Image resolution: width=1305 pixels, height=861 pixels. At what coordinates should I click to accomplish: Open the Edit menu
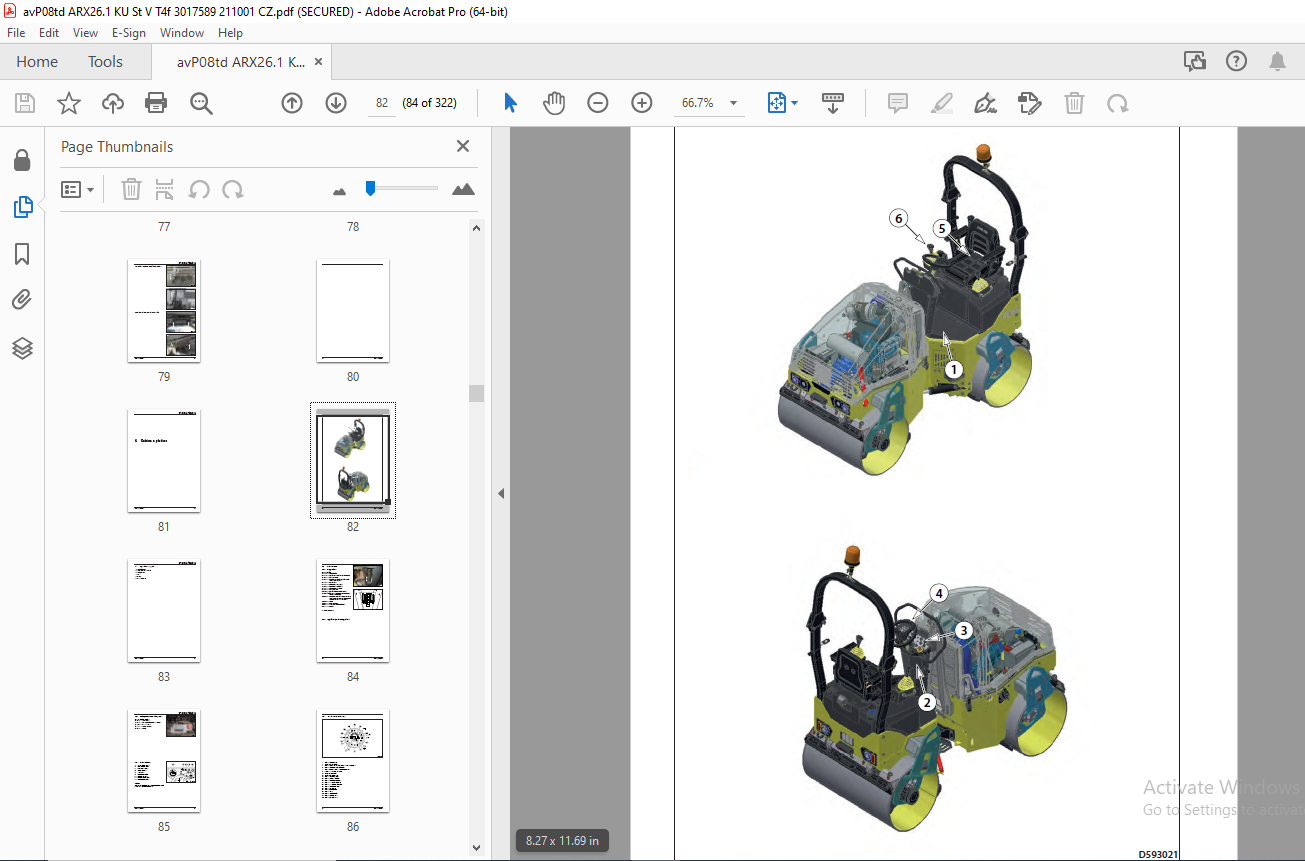(x=49, y=33)
